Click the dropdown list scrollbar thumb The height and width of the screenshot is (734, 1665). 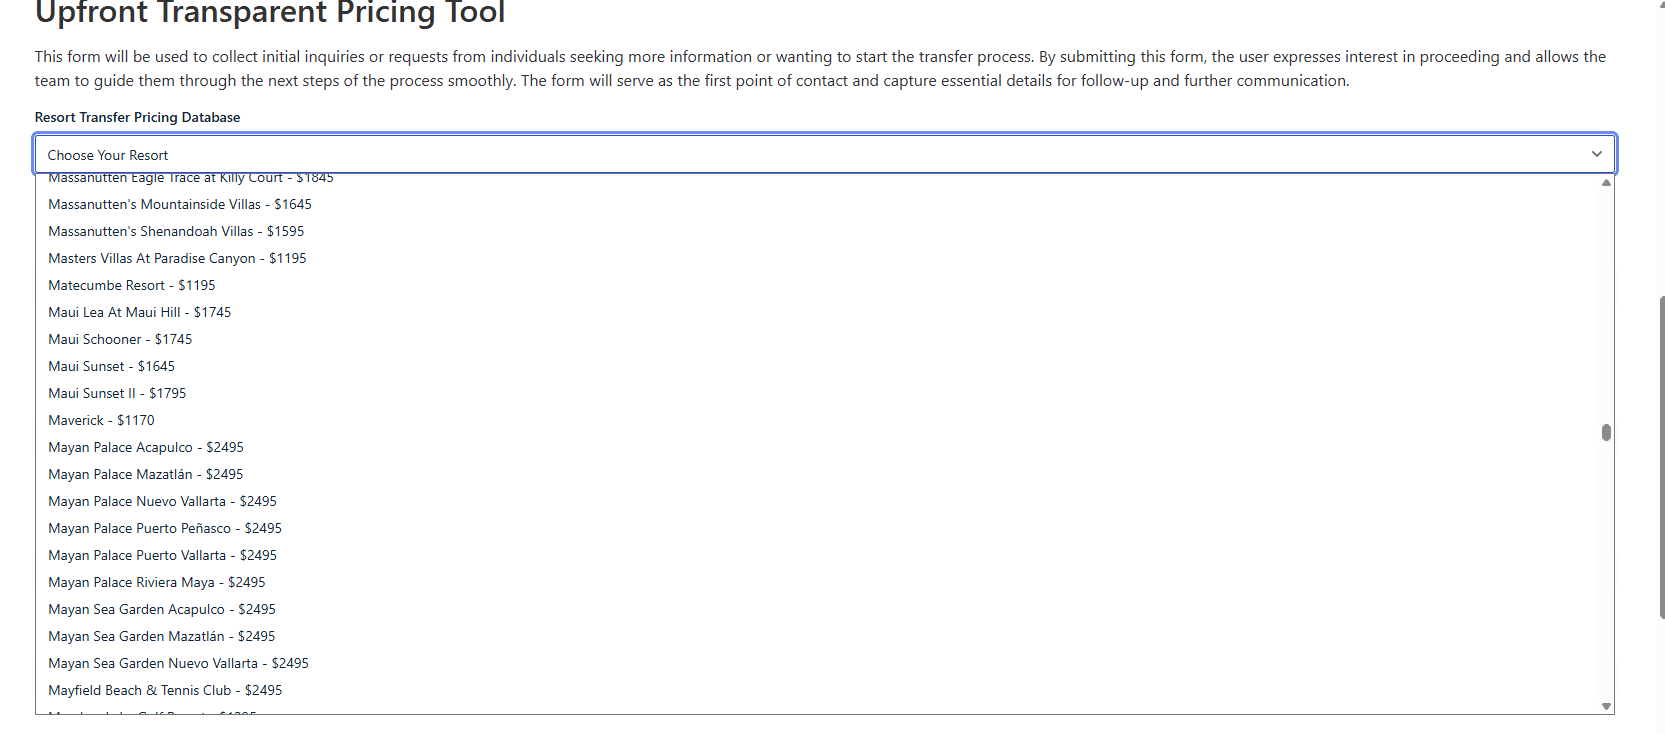click(x=1606, y=432)
